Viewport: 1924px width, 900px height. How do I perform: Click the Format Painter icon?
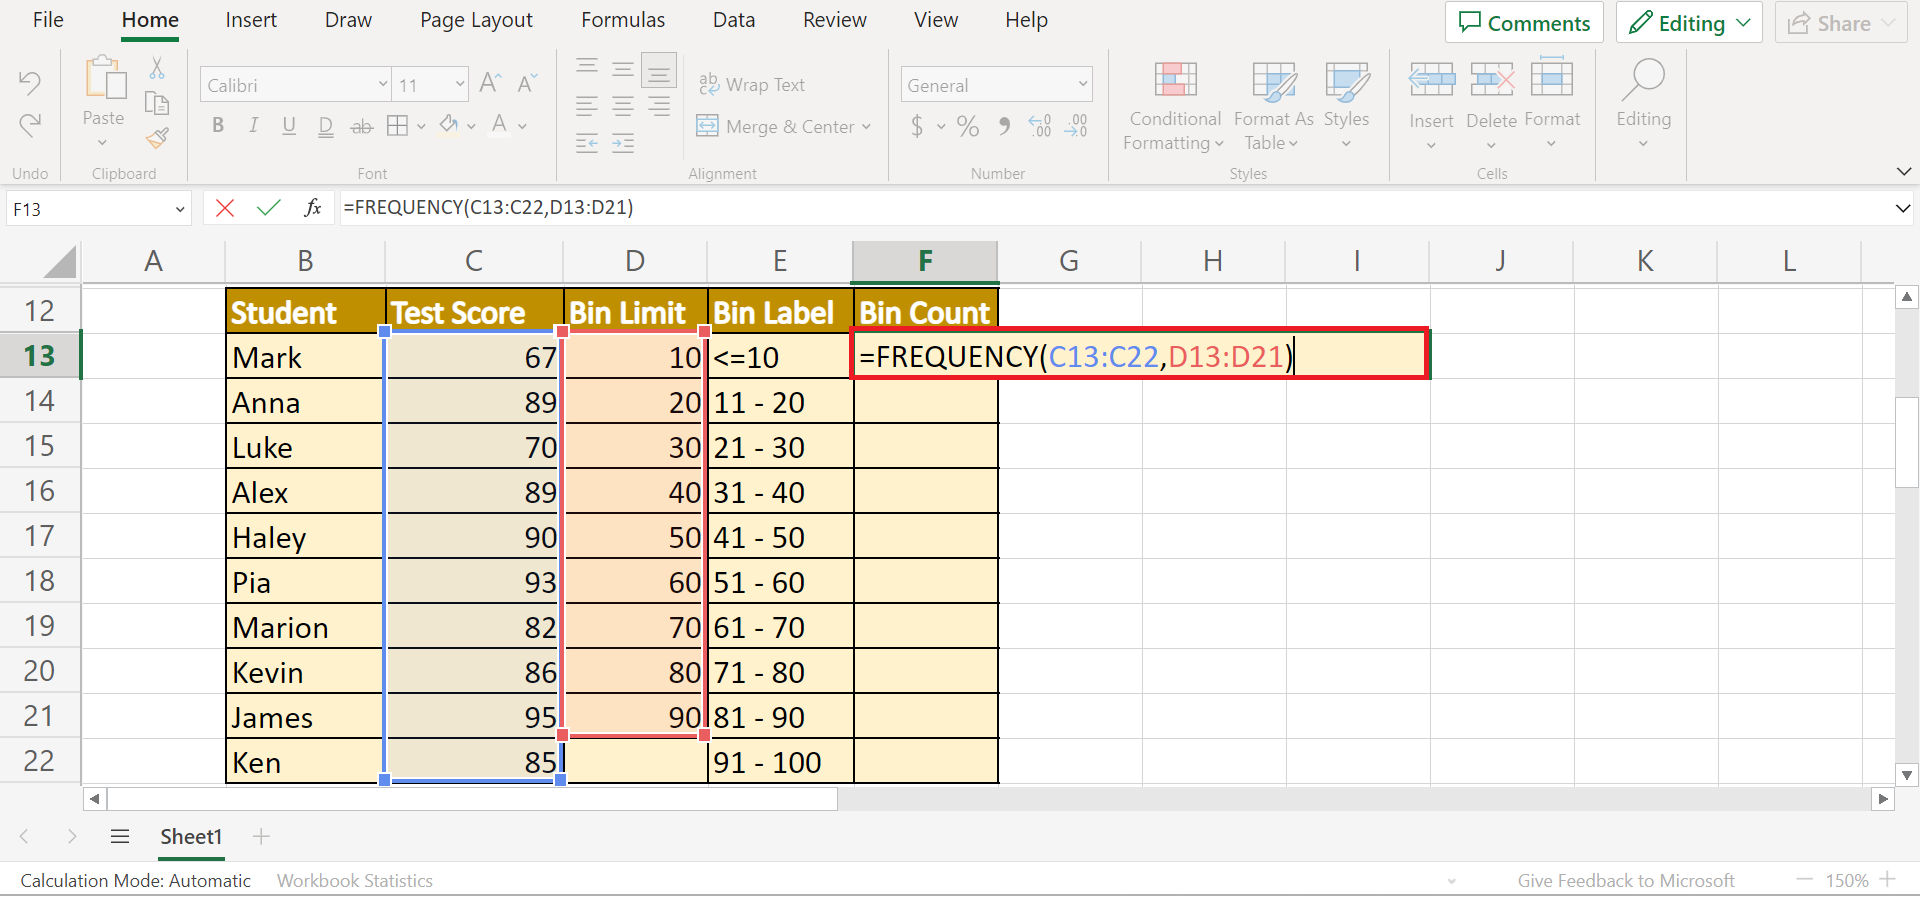(157, 138)
